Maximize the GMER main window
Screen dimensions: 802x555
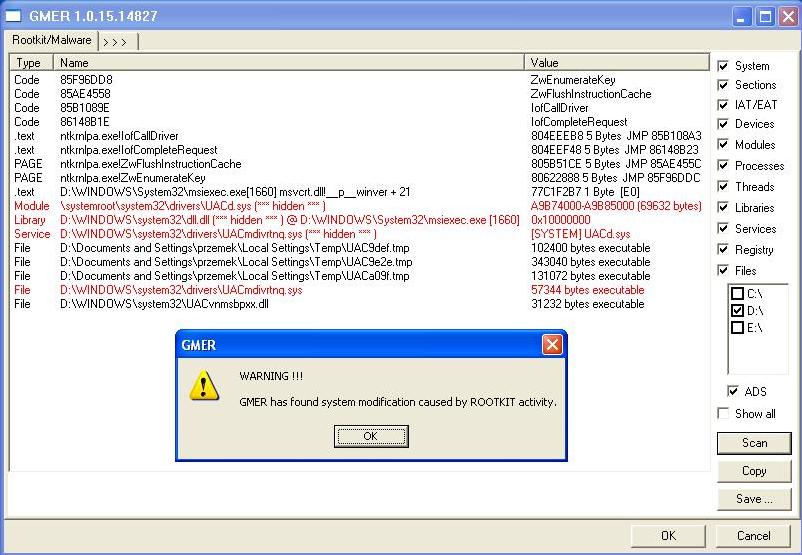[765, 17]
